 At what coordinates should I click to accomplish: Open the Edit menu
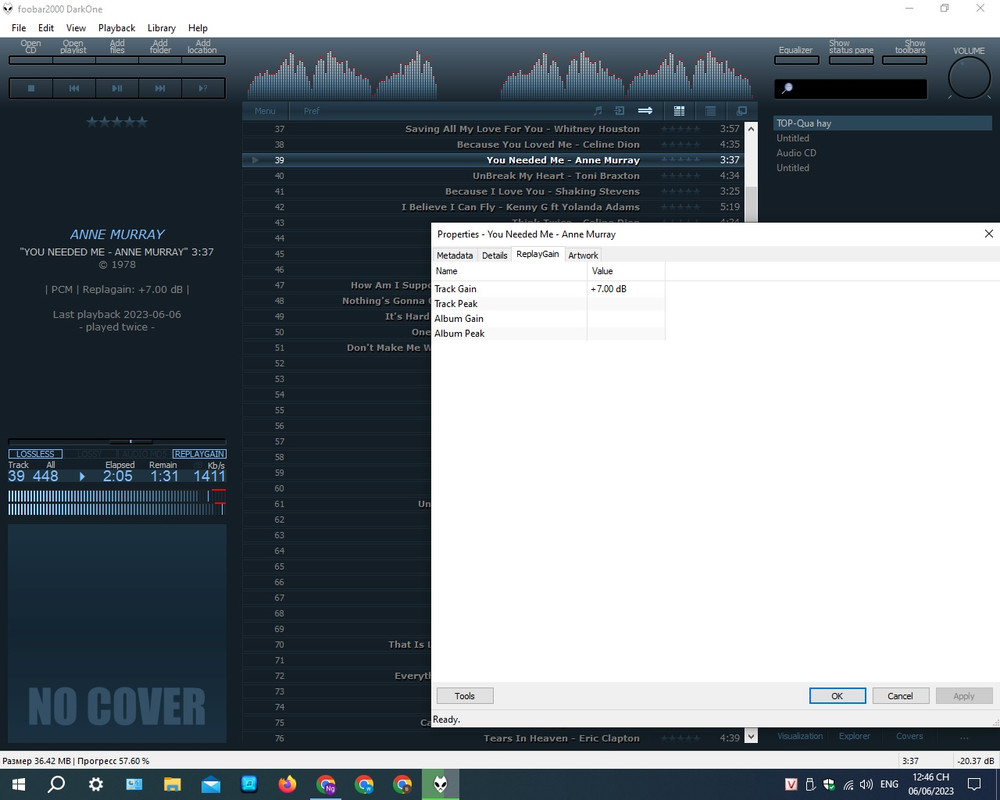click(46, 28)
